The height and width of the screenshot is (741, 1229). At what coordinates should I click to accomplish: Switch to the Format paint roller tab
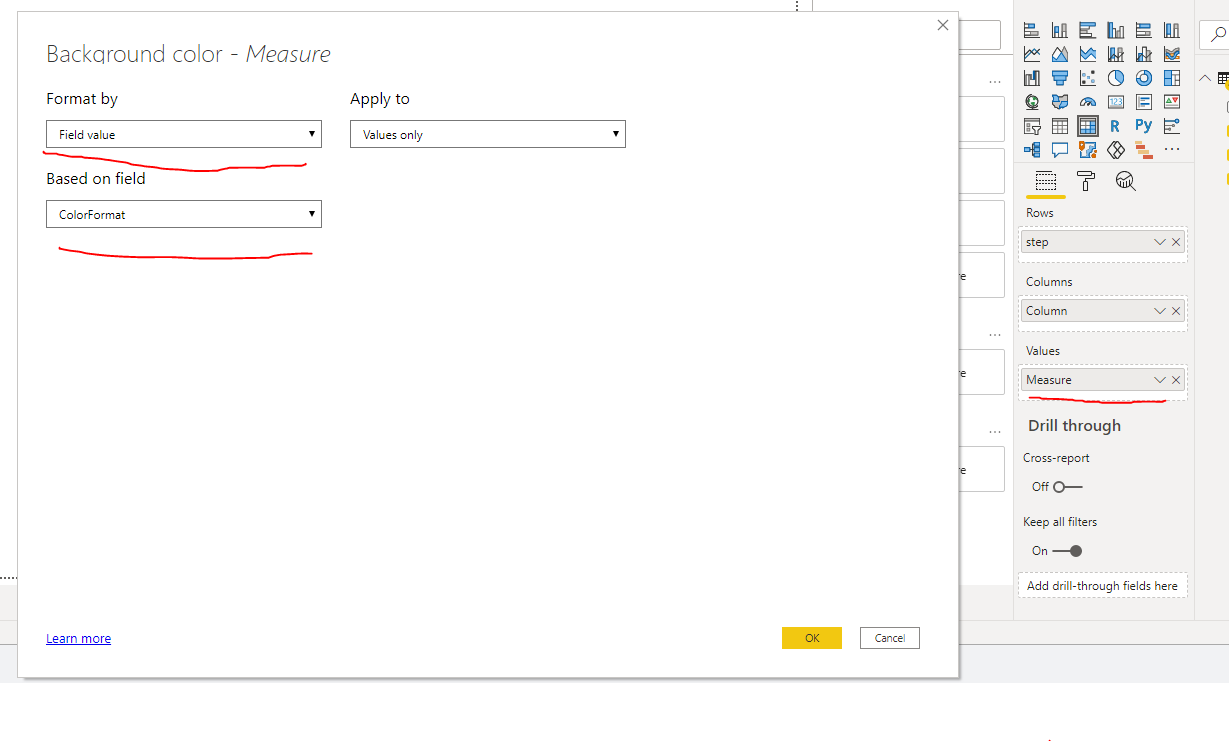(x=1085, y=181)
